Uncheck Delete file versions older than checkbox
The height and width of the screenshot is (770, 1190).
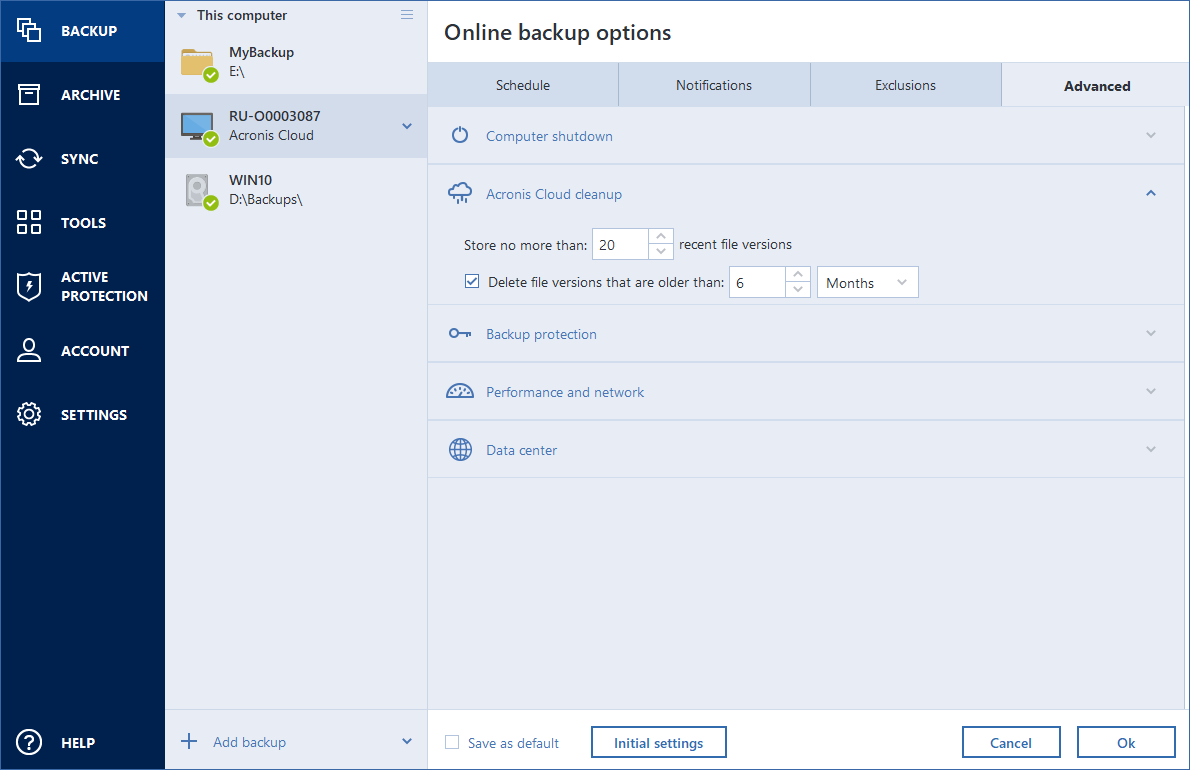[472, 282]
